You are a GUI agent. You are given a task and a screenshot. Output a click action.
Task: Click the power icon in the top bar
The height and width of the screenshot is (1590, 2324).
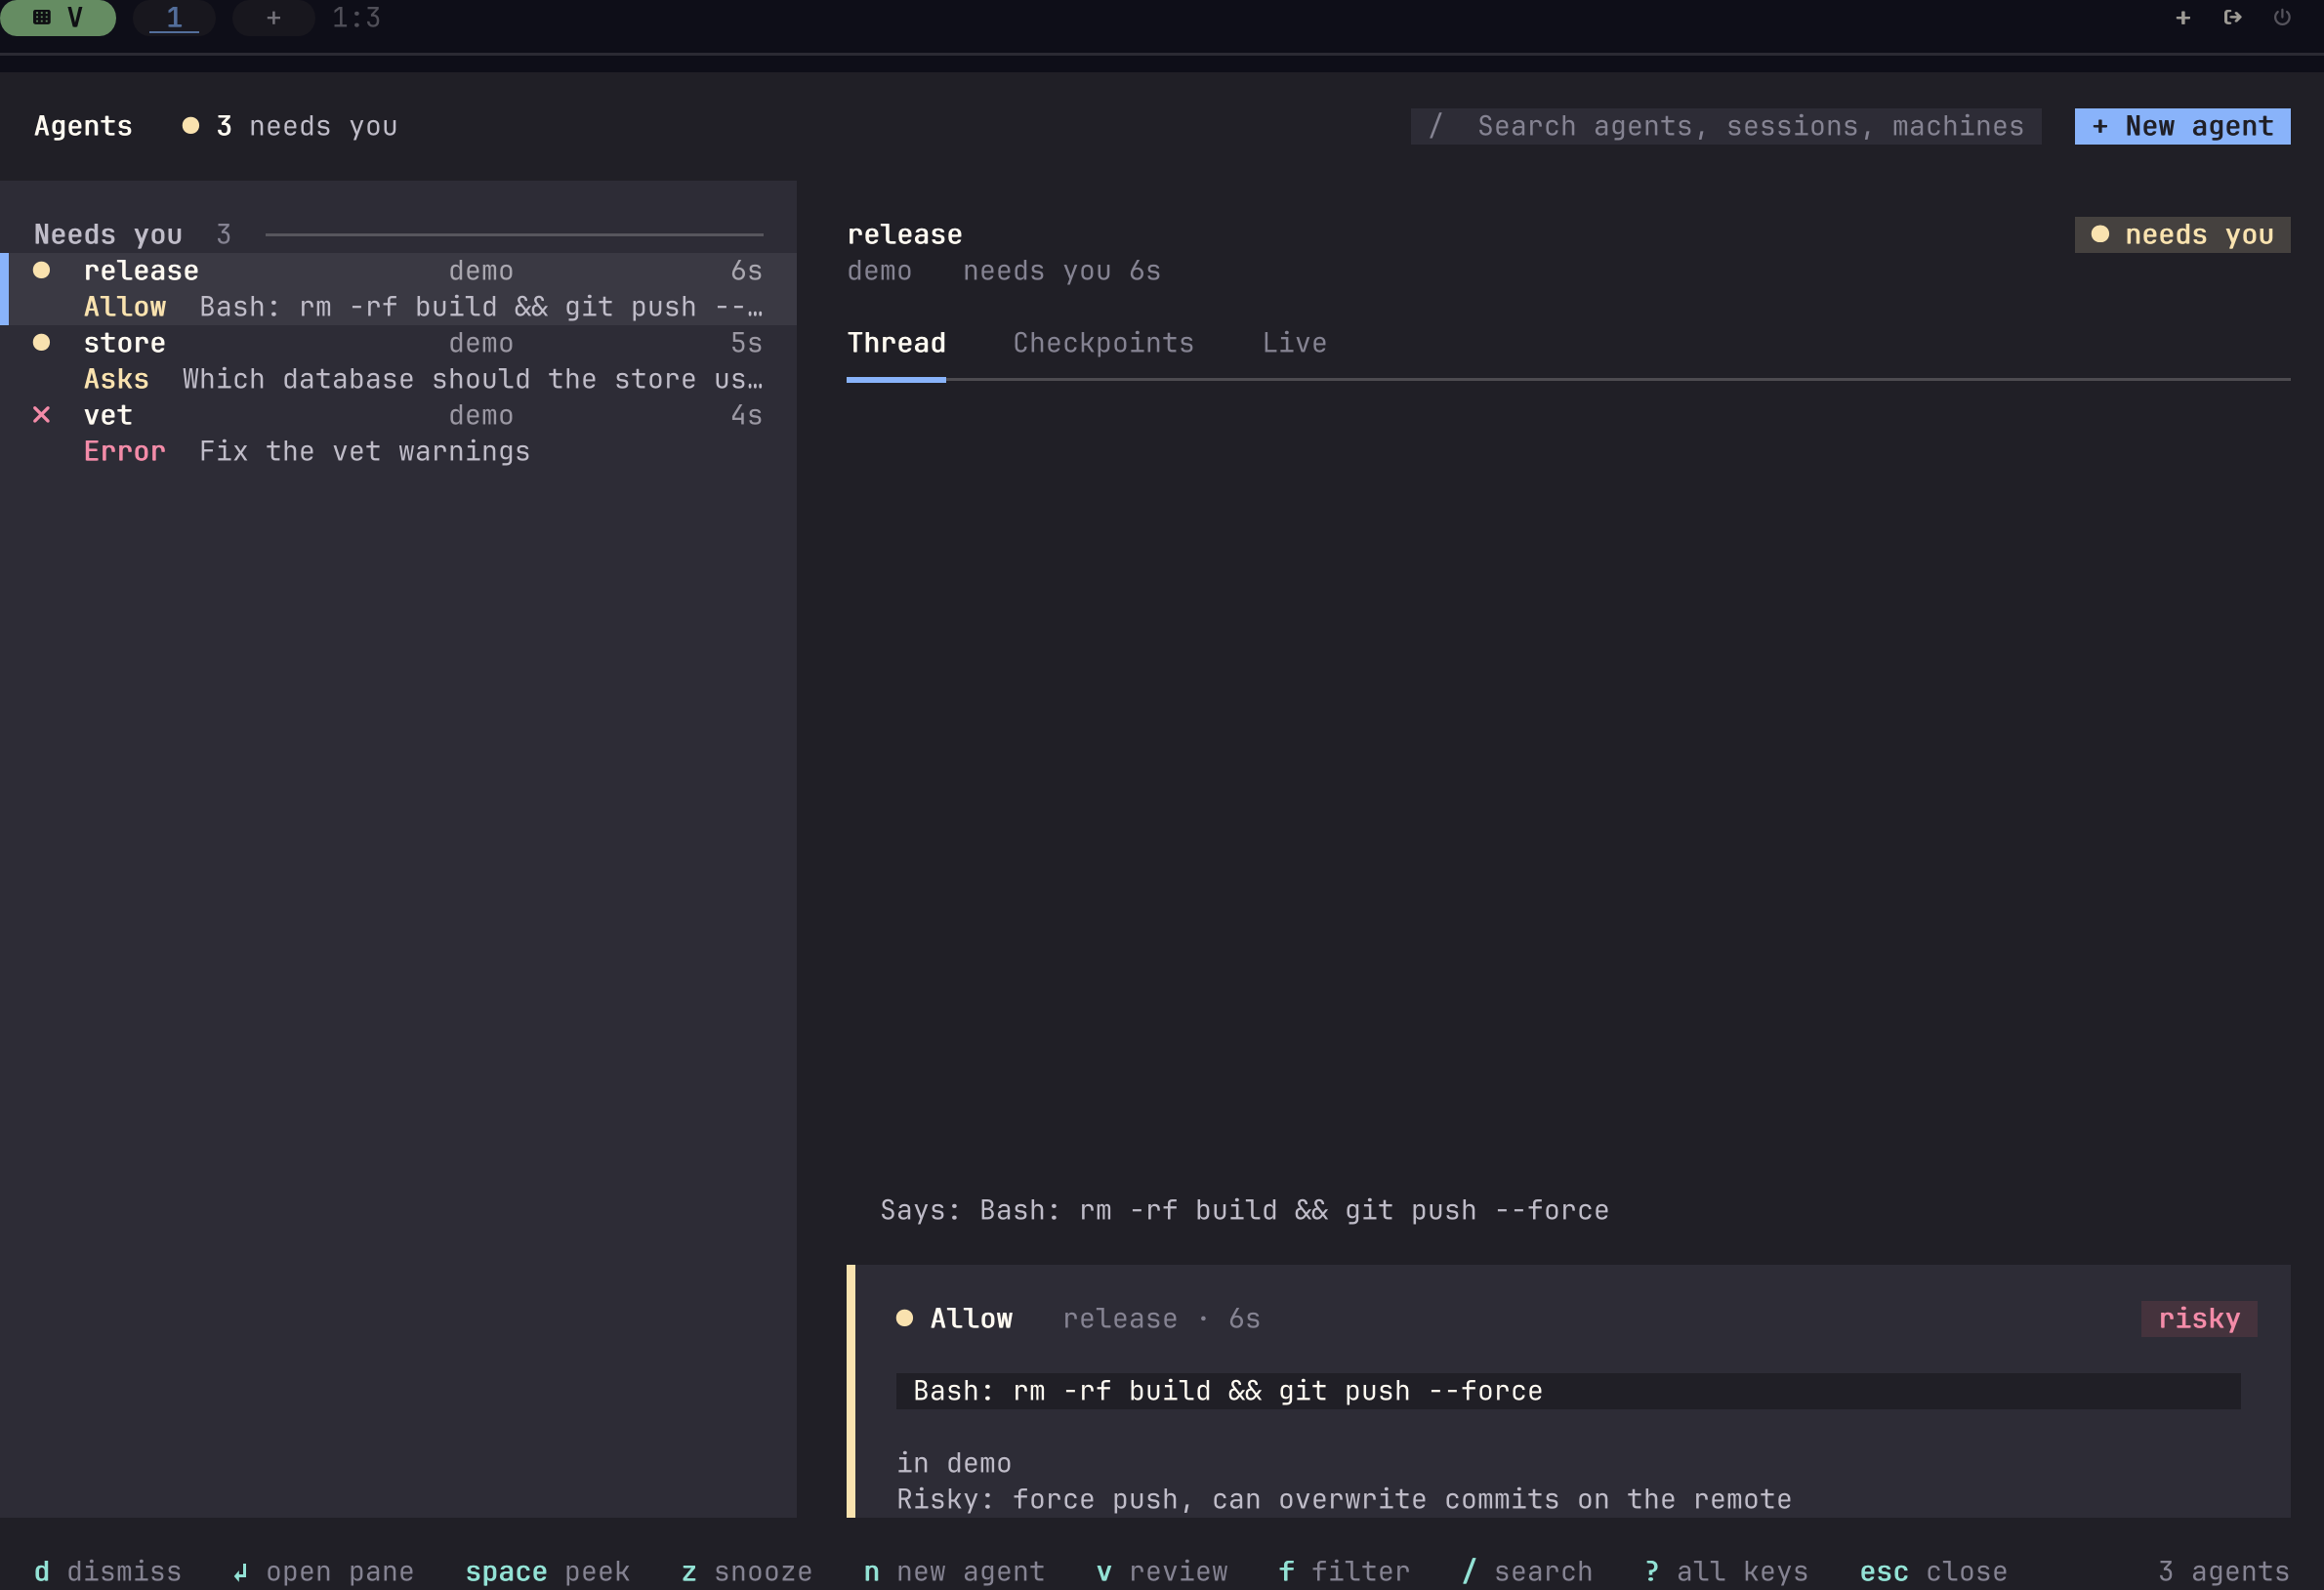pos(2282,17)
